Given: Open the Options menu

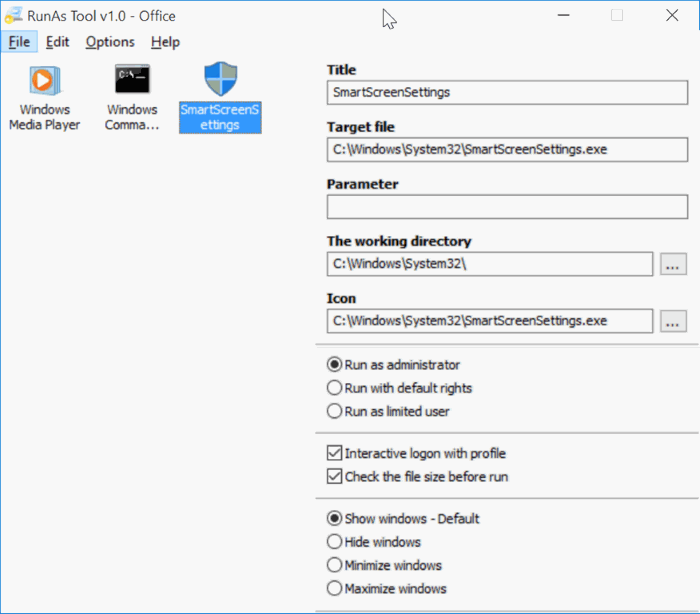Looking at the screenshot, I should pyautogui.click(x=110, y=42).
